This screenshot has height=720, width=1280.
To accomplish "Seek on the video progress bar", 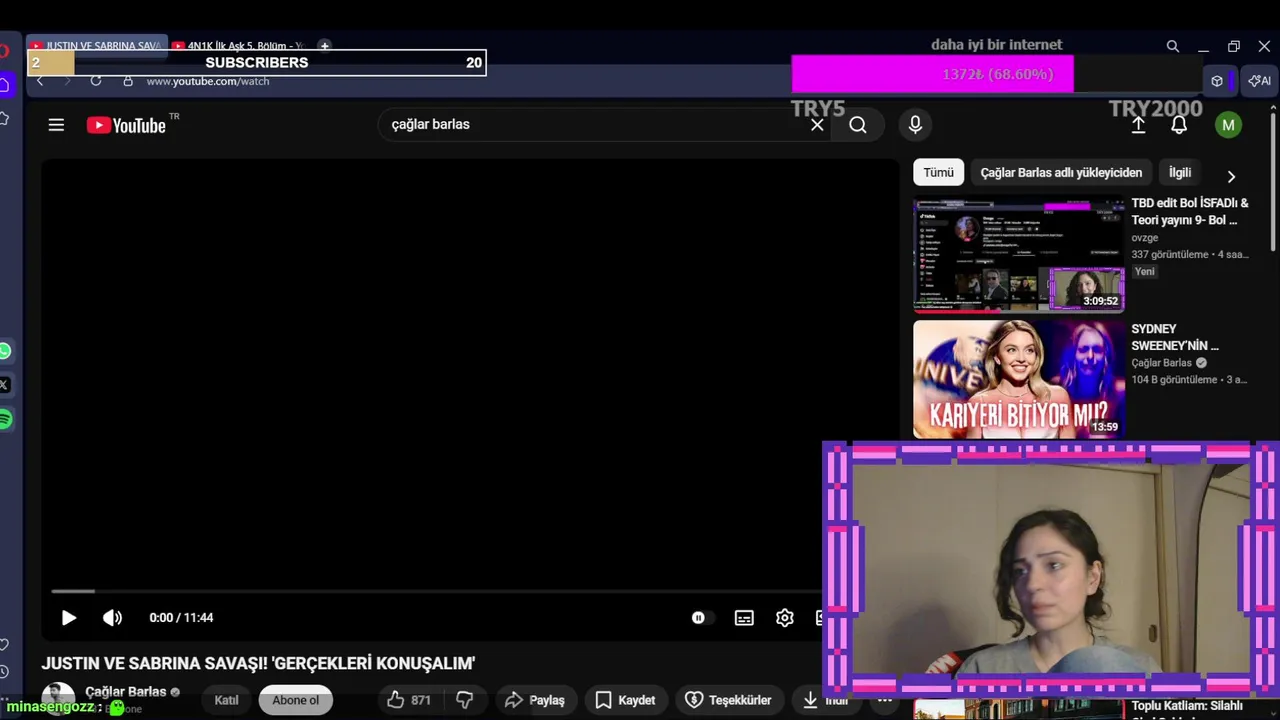I will point(436,591).
